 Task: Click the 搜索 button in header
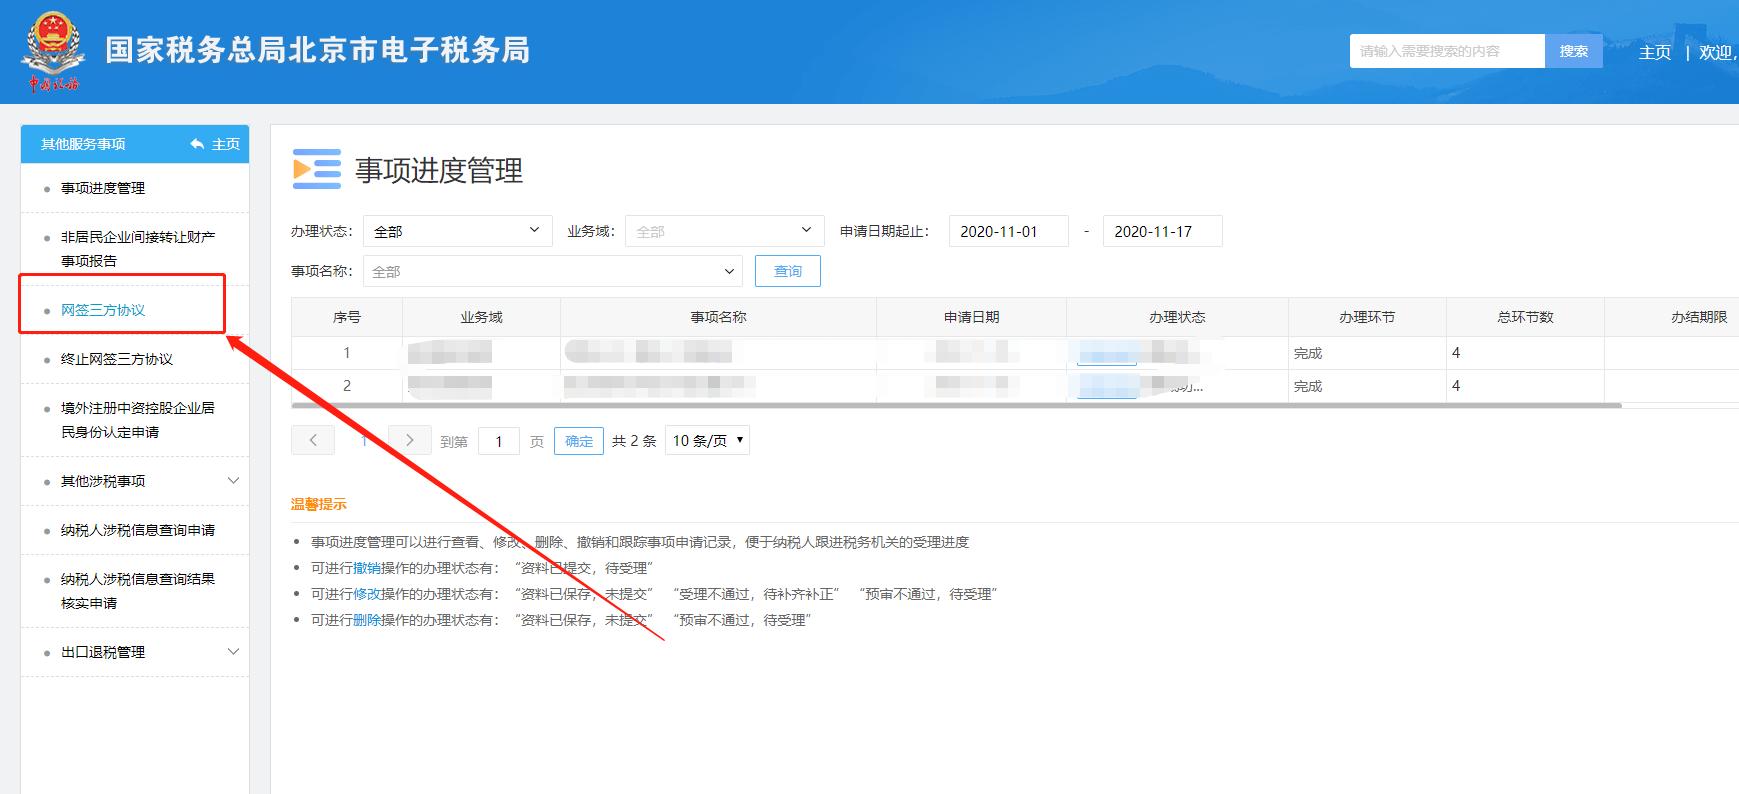(1574, 51)
